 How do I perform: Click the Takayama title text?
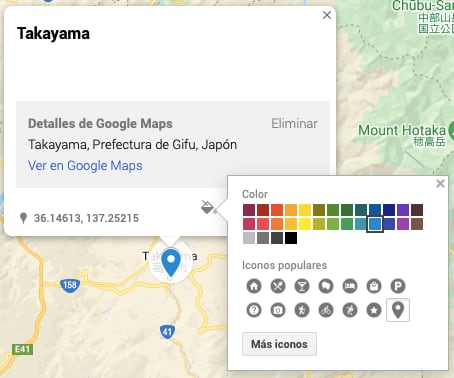click(x=53, y=33)
